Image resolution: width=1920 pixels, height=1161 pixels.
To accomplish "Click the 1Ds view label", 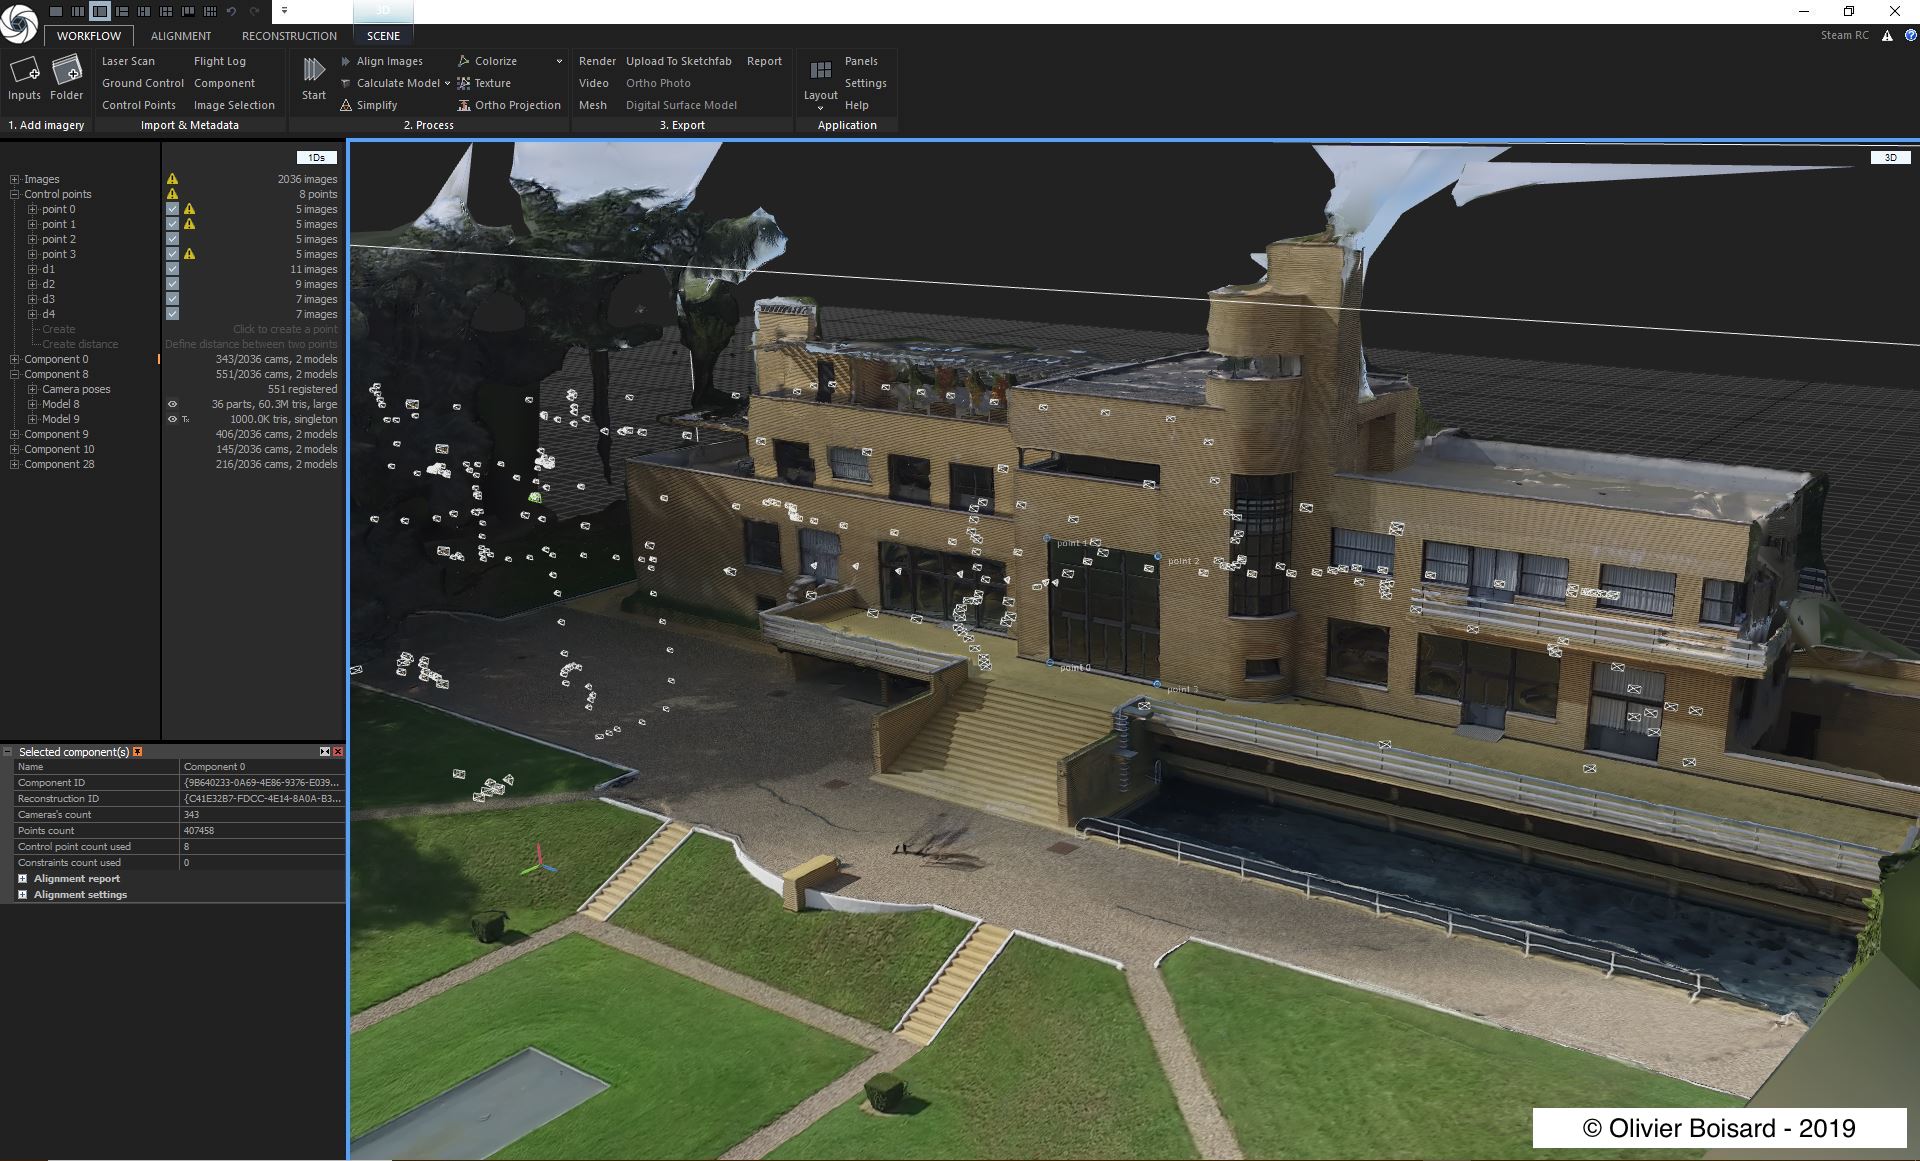I will 317,157.
